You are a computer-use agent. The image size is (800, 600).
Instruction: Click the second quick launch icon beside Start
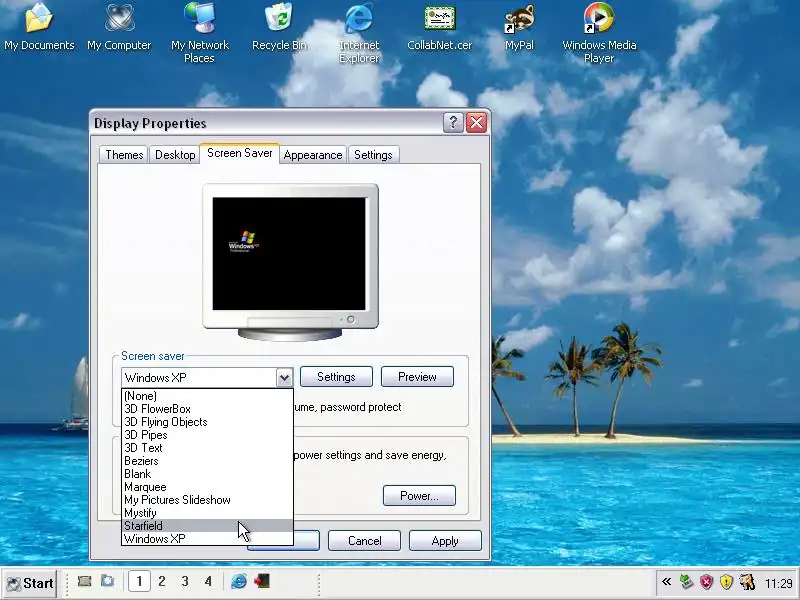pos(108,581)
